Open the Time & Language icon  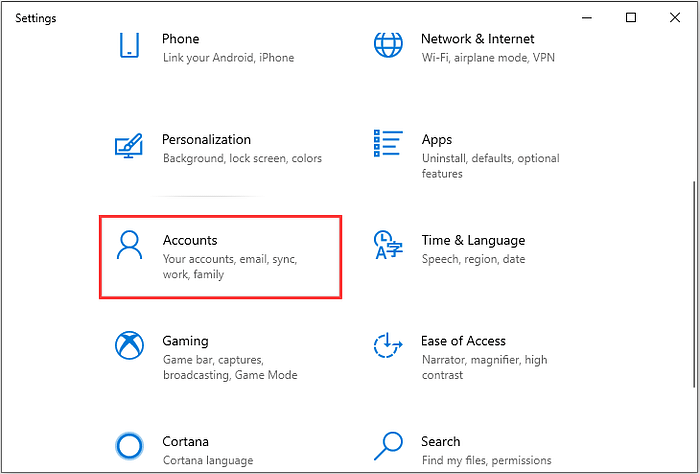(x=388, y=245)
